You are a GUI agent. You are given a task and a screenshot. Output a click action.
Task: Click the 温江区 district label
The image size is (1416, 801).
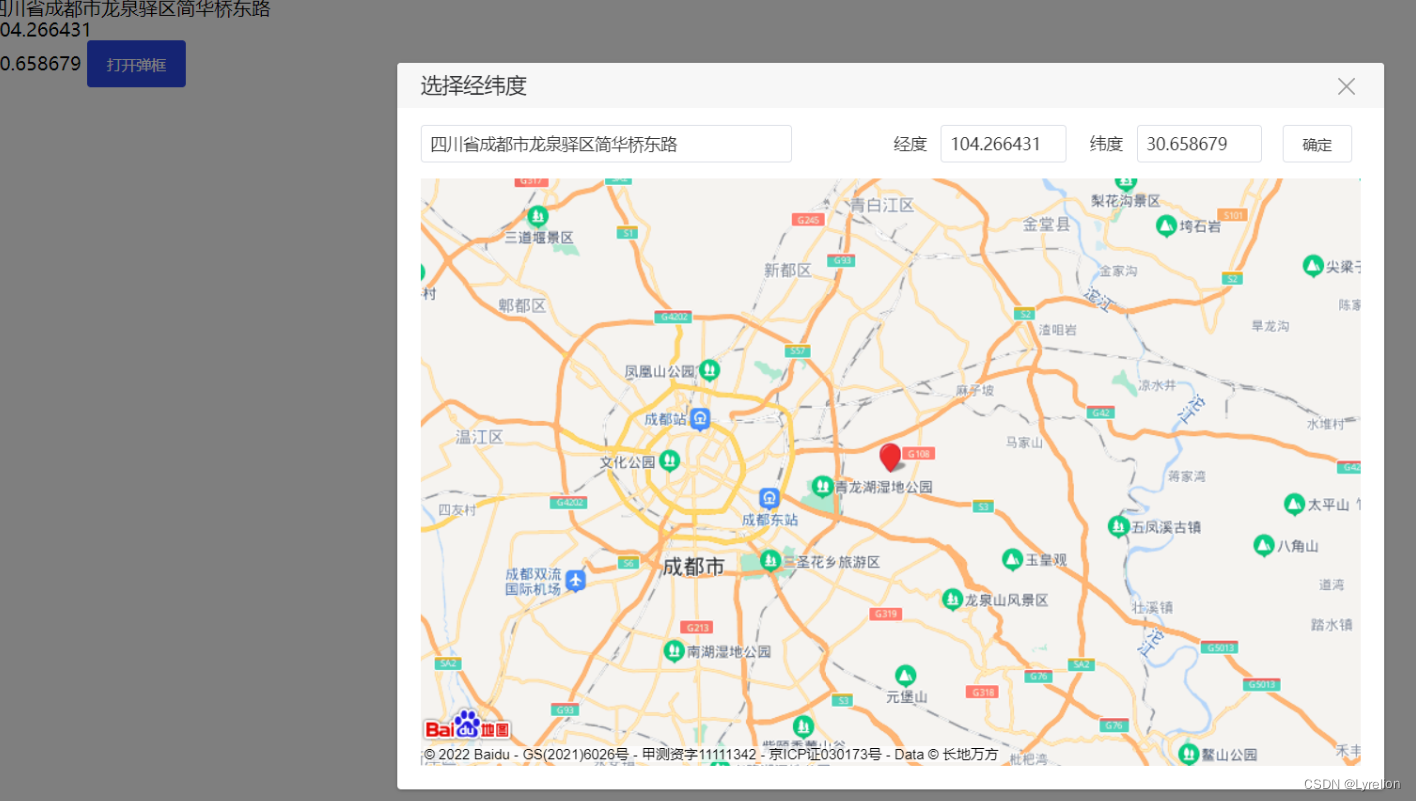[x=479, y=437]
